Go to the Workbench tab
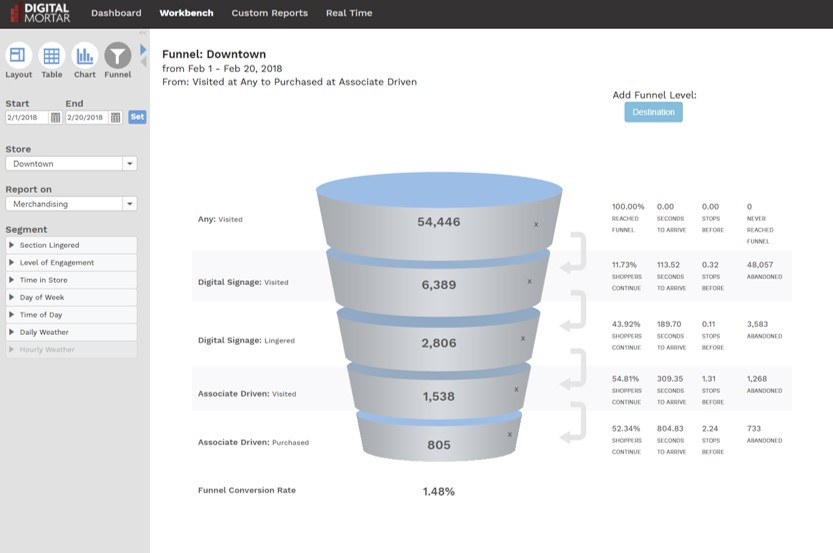Image resolution: width=833 pixels, height=553 pixels. click(186, 13)
